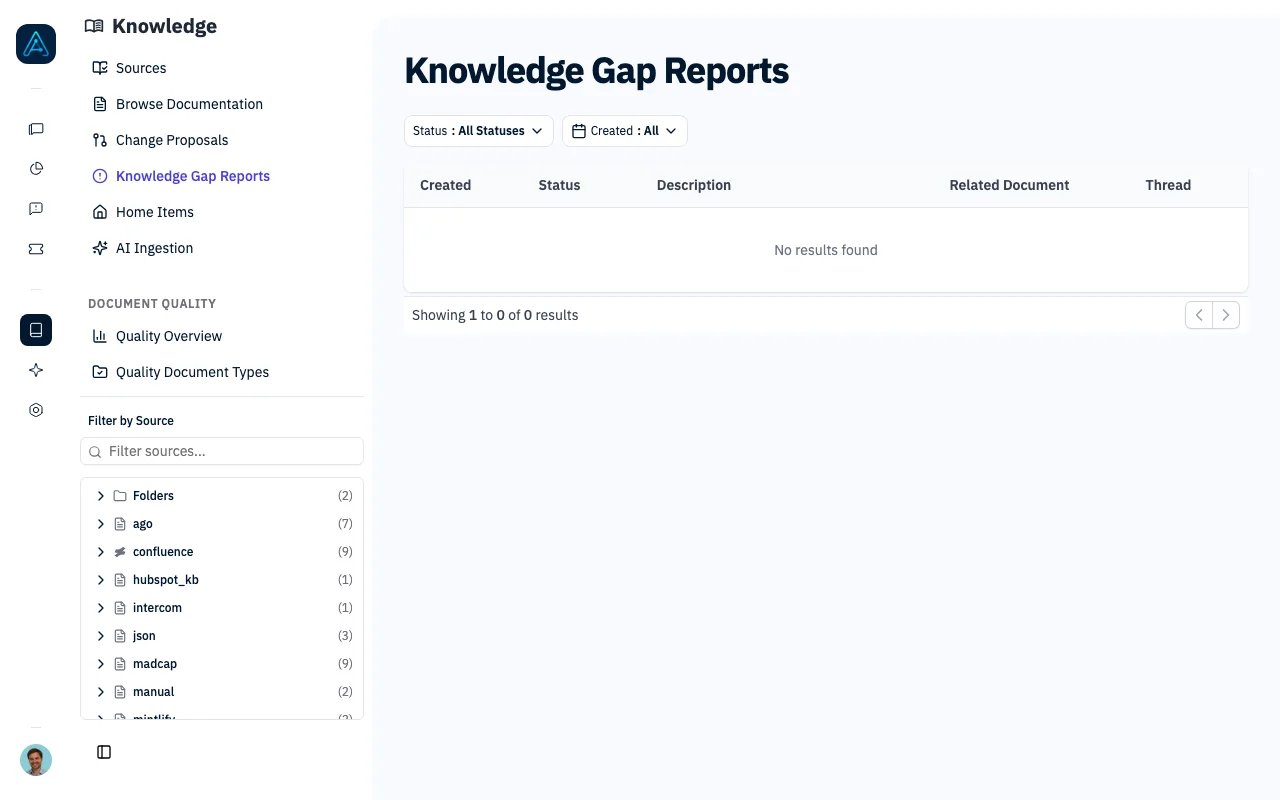This screenshot has height=800, width=1280.
Task: Click the Status column header
Action: pyautogui.click(x=559, y=185)
